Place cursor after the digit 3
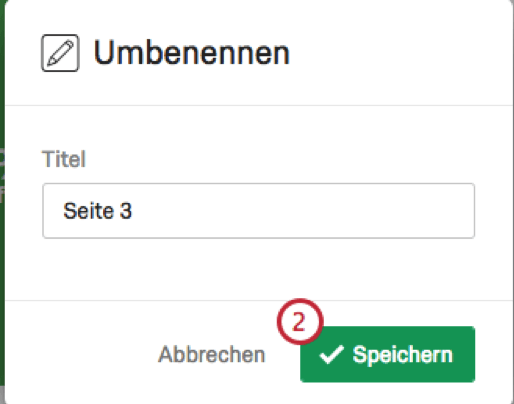This screenshot has height=404, width=514. tap(133, 211)
